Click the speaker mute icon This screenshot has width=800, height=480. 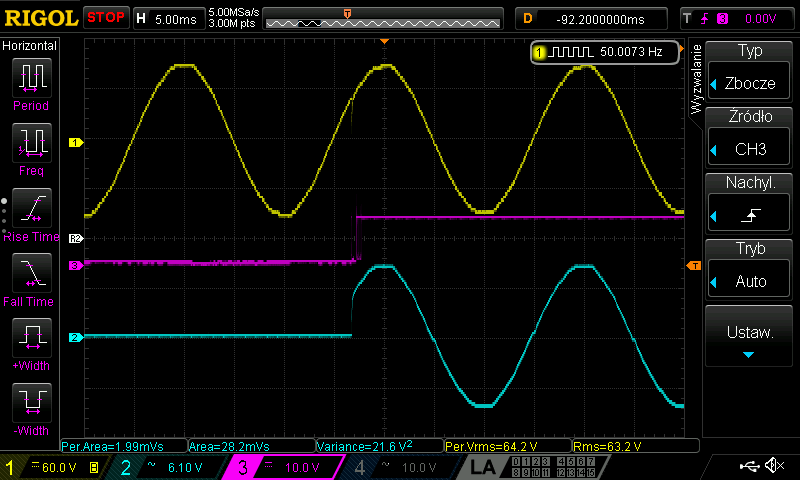(x=774, y=466)
